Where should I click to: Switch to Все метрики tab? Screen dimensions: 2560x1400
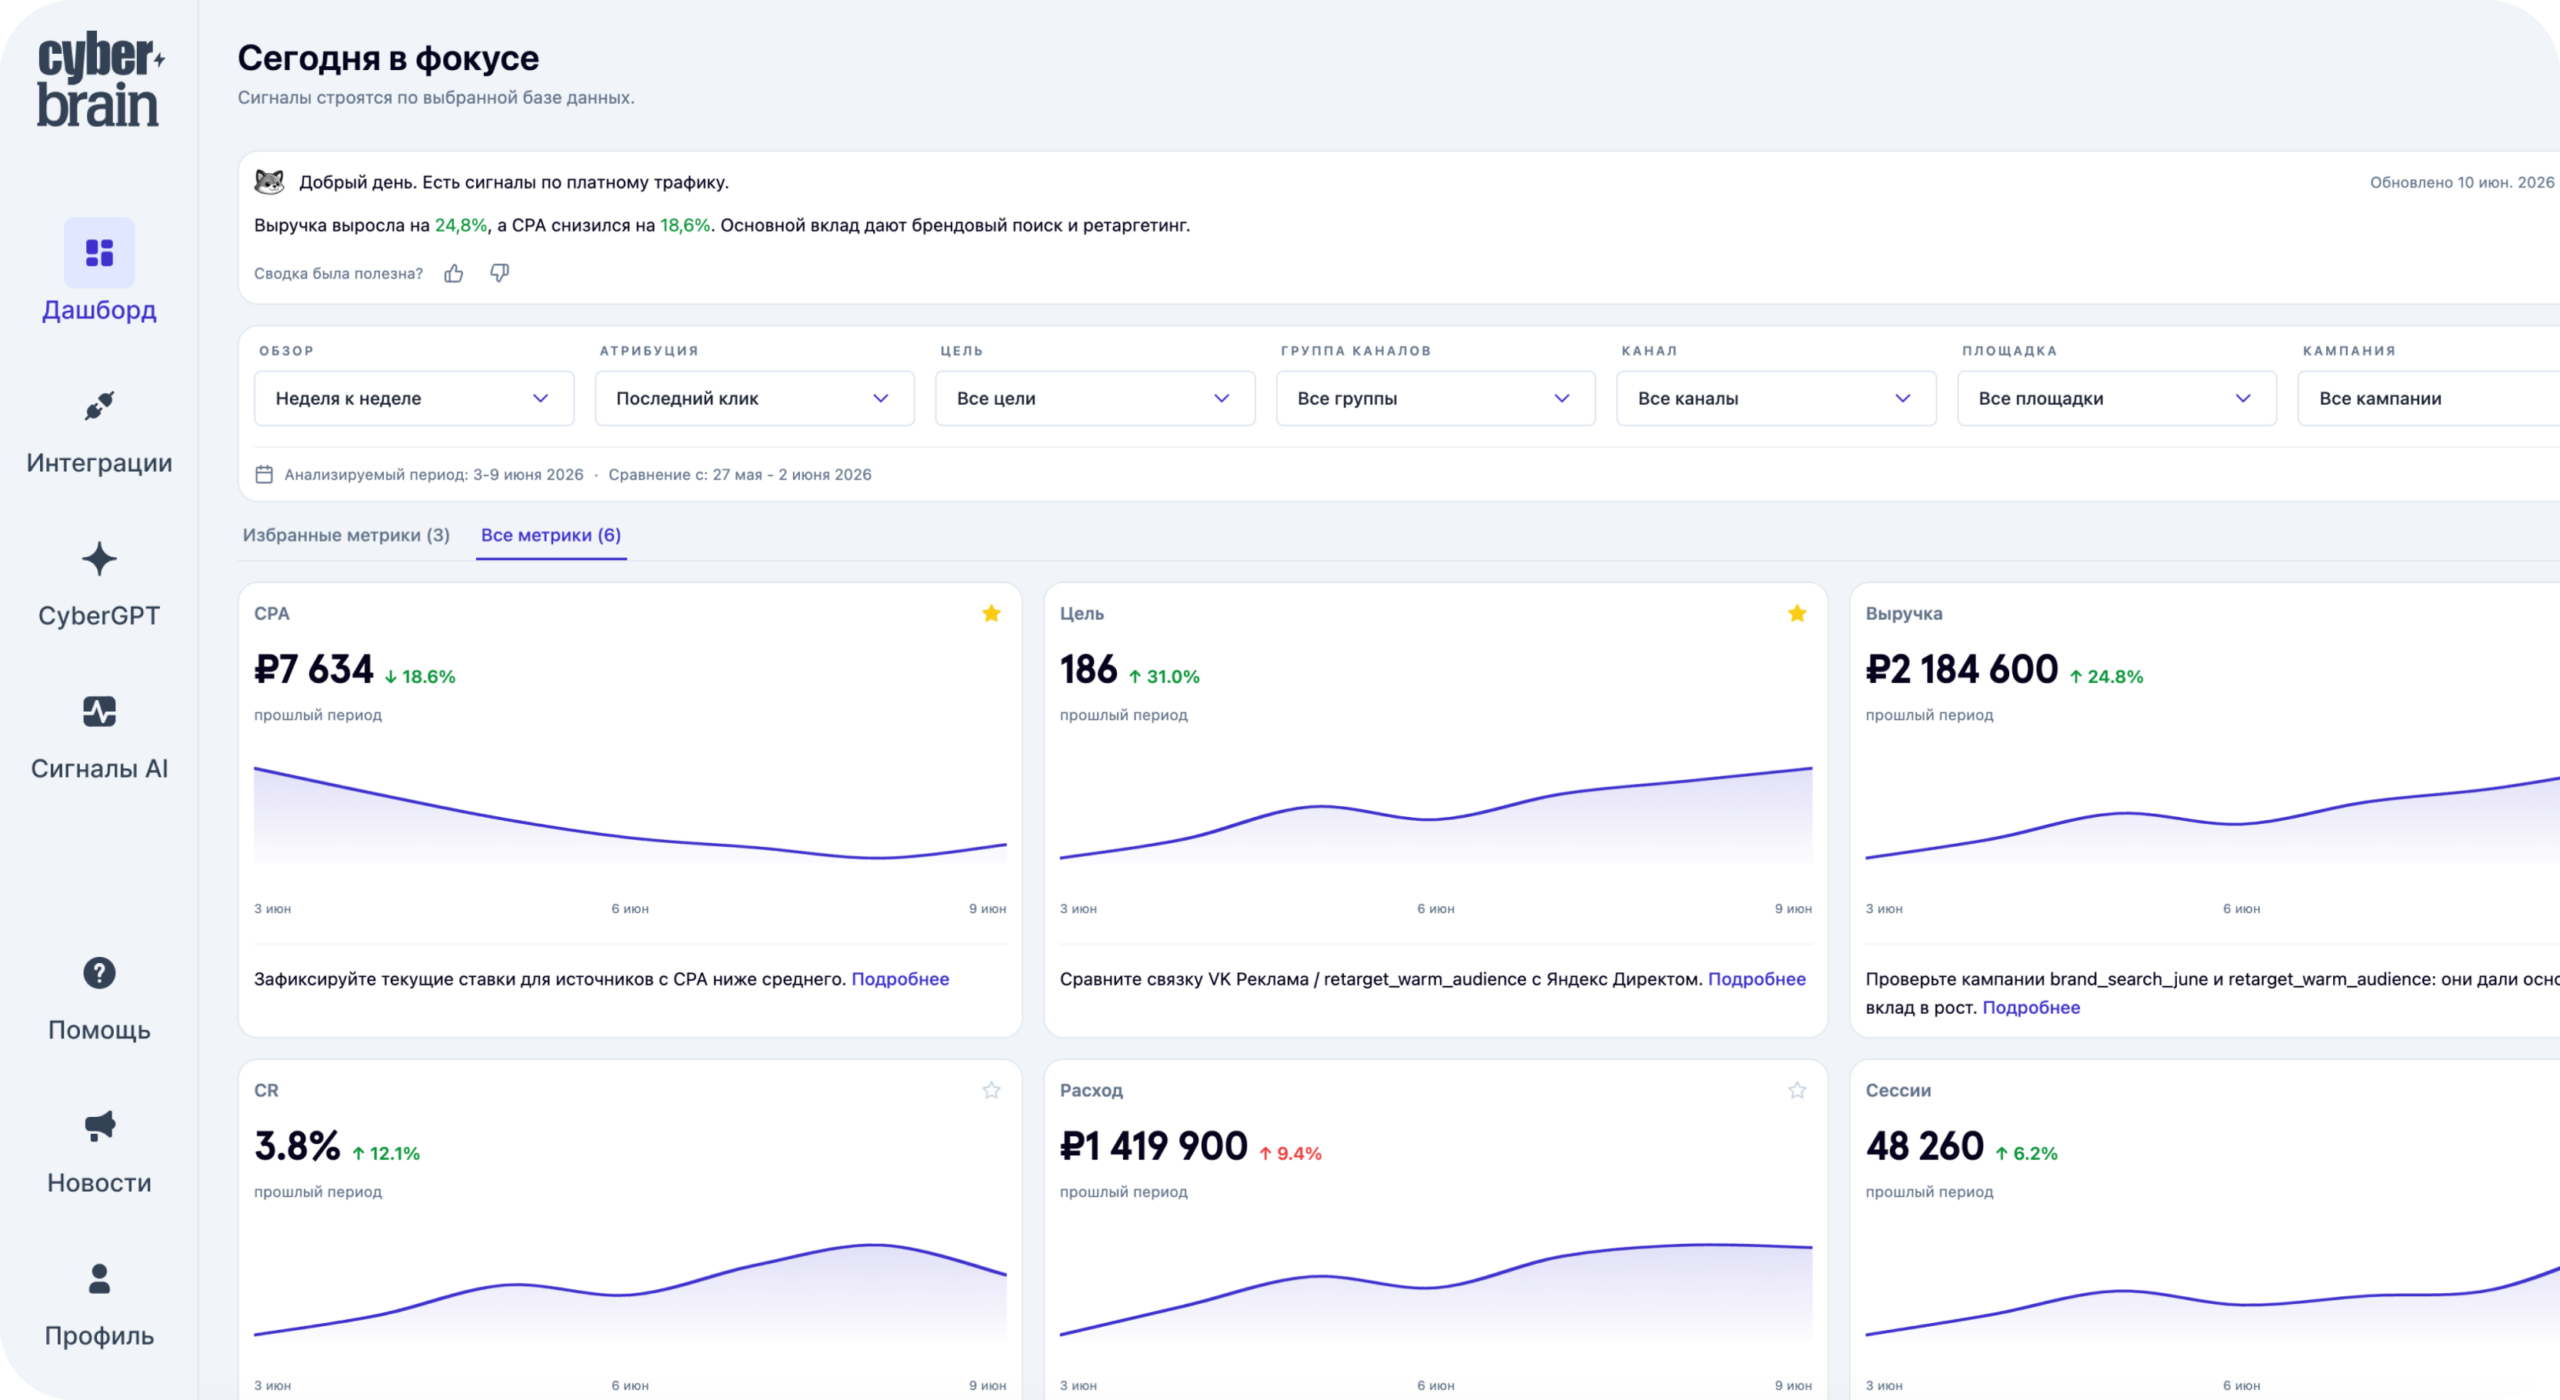(x=551, y=535)
